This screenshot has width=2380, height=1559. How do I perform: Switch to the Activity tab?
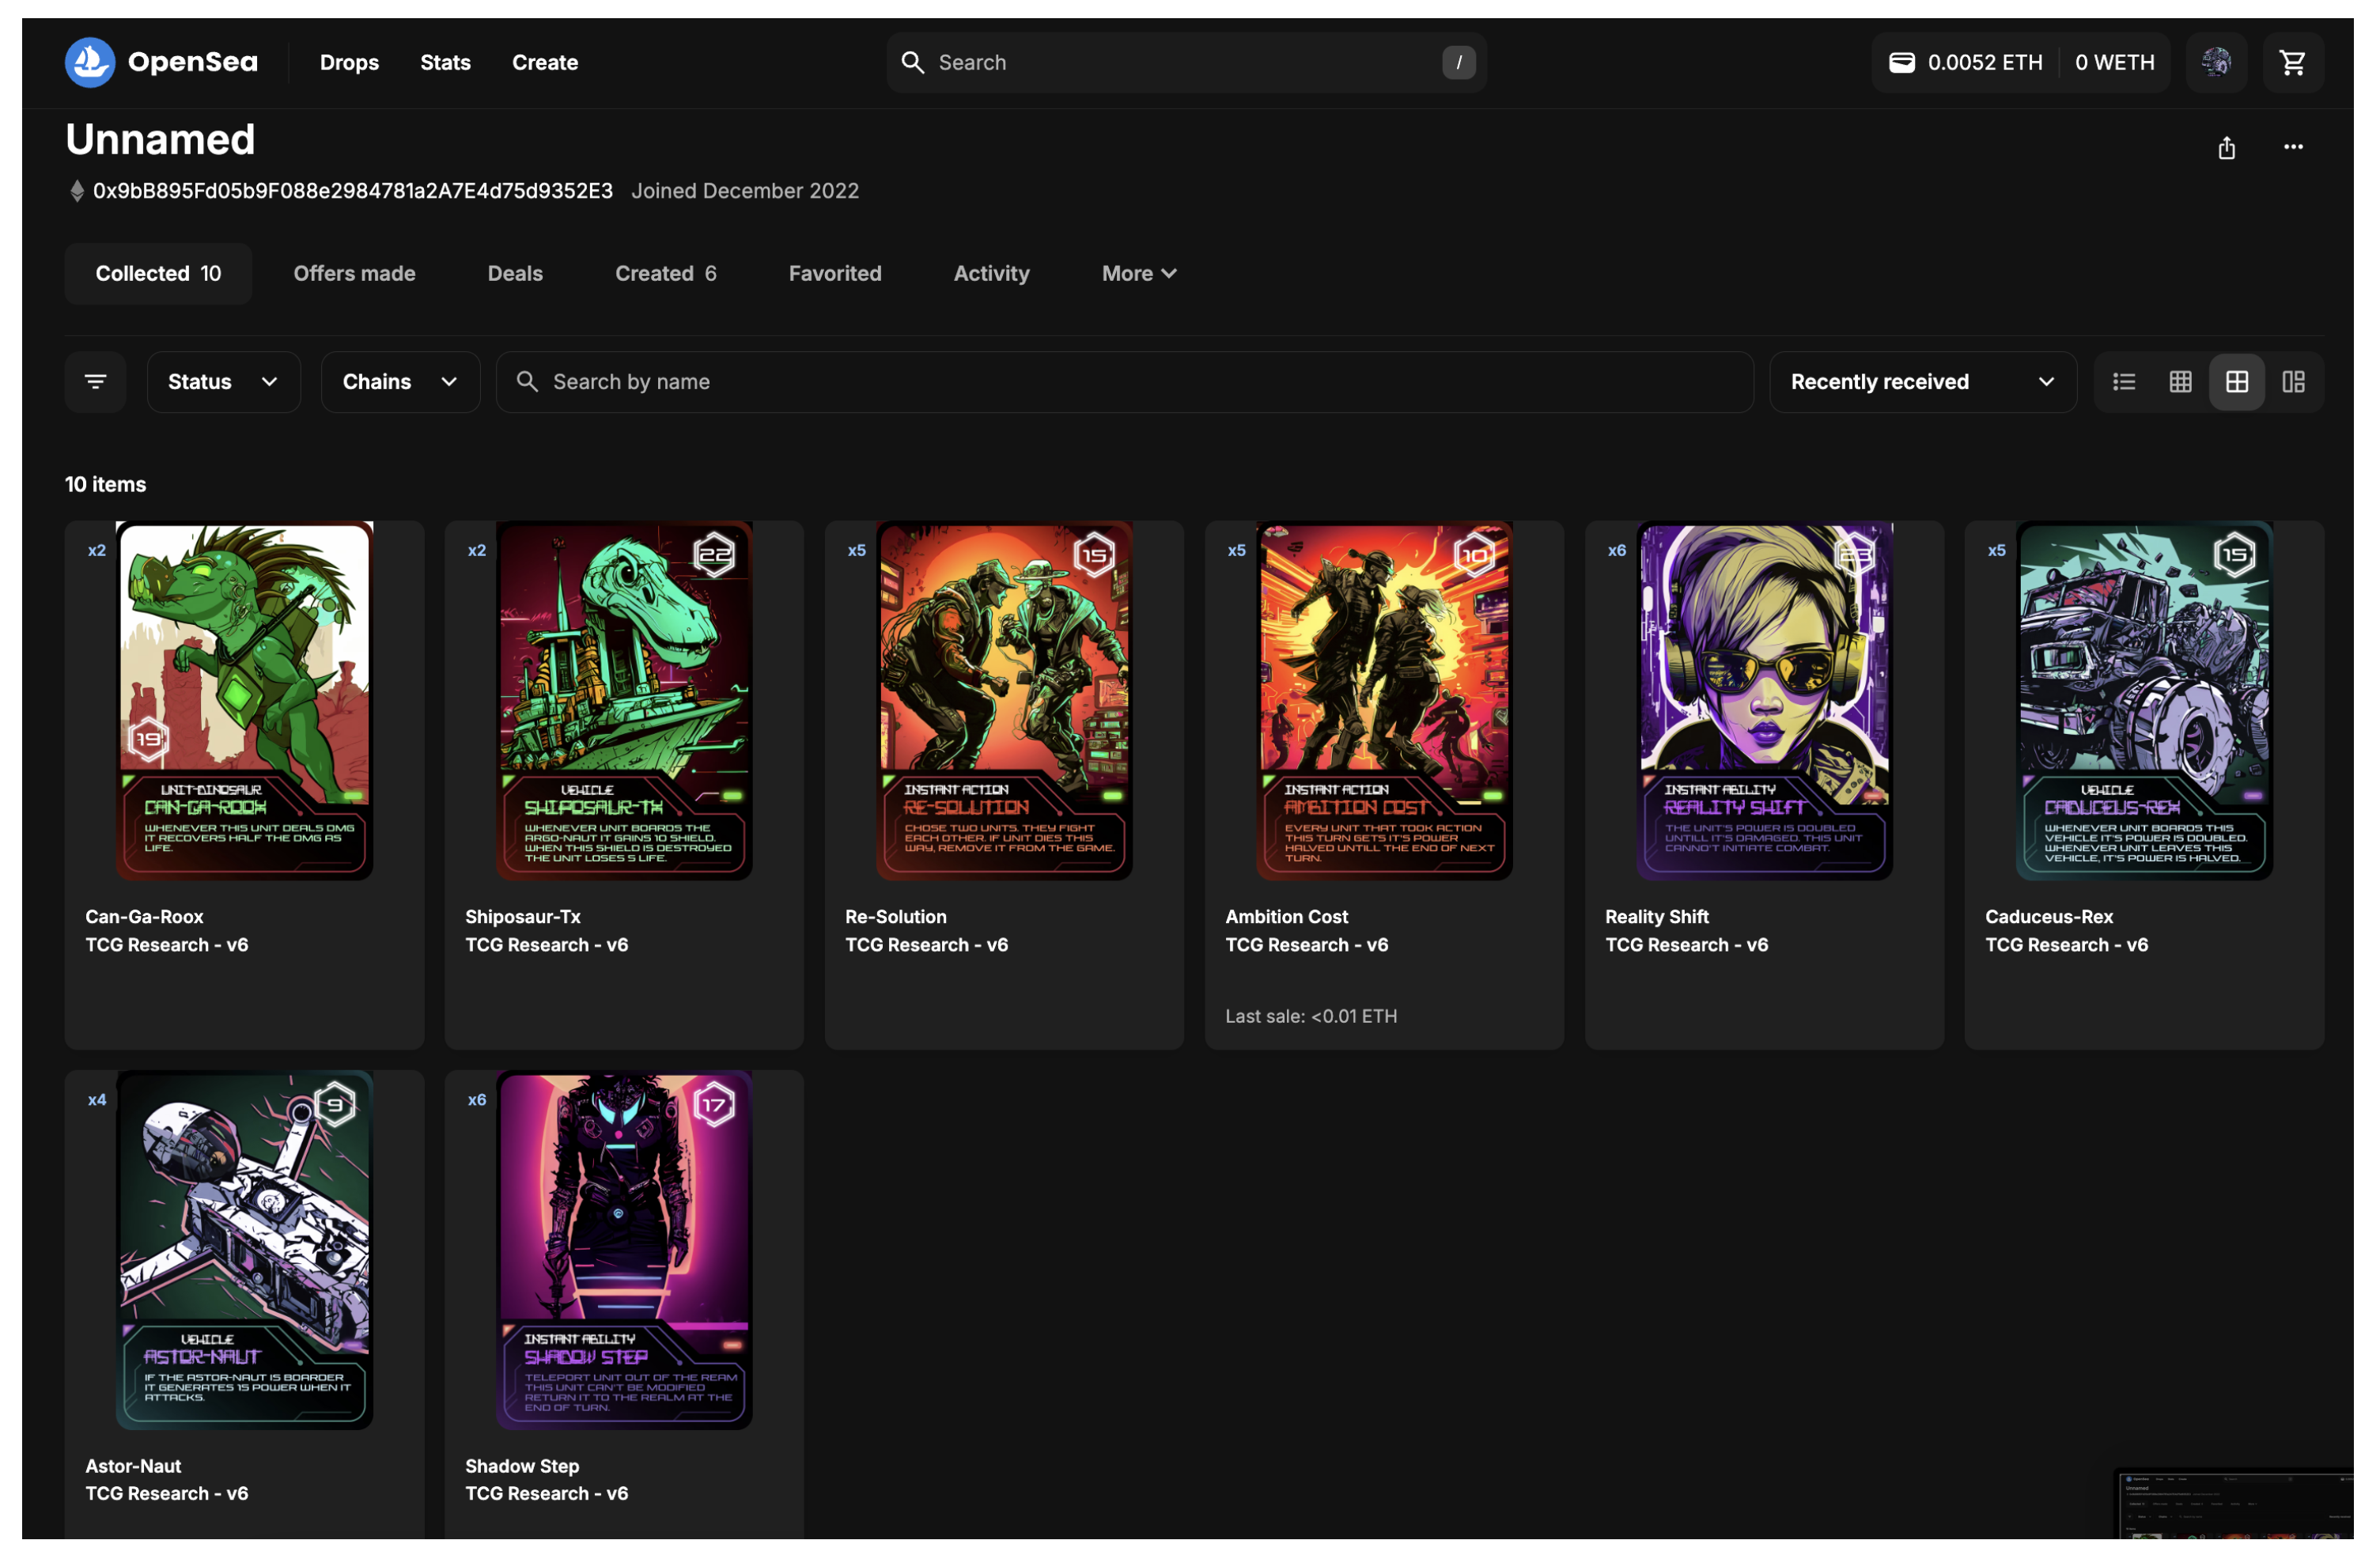pyautogui.click(x=991, y=273)
